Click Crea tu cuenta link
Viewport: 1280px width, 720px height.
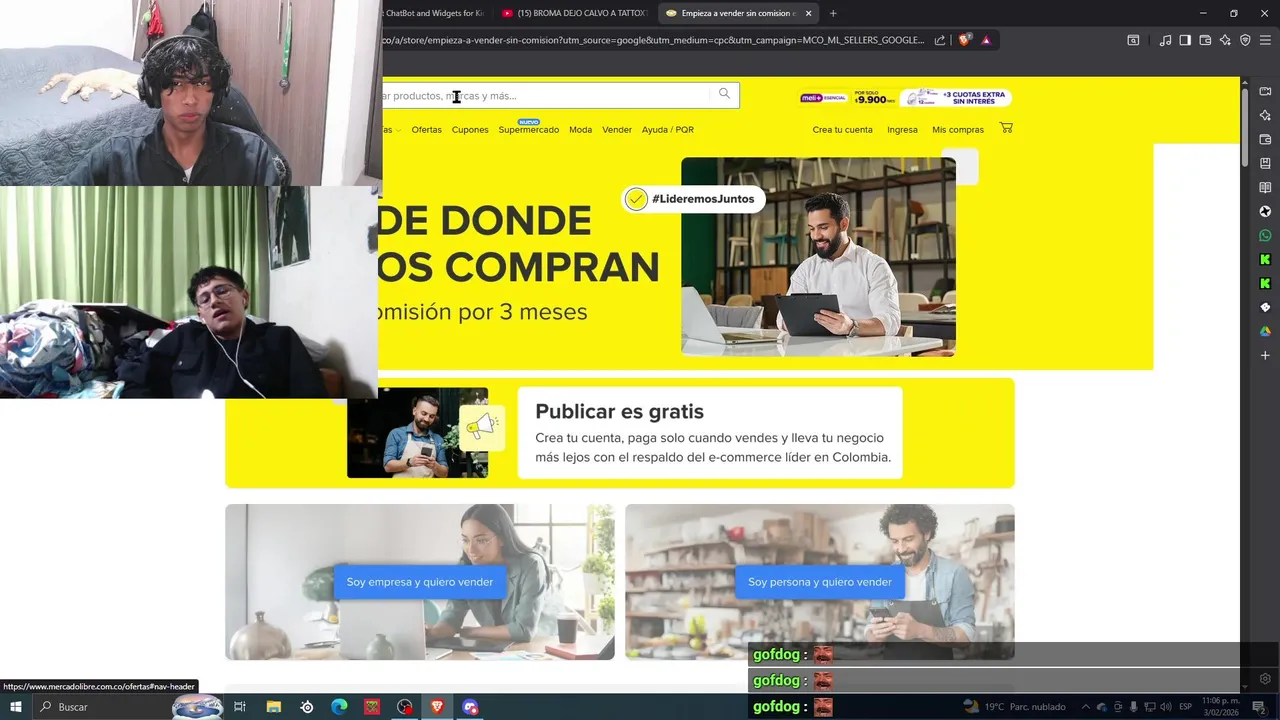tap(842, 130)
